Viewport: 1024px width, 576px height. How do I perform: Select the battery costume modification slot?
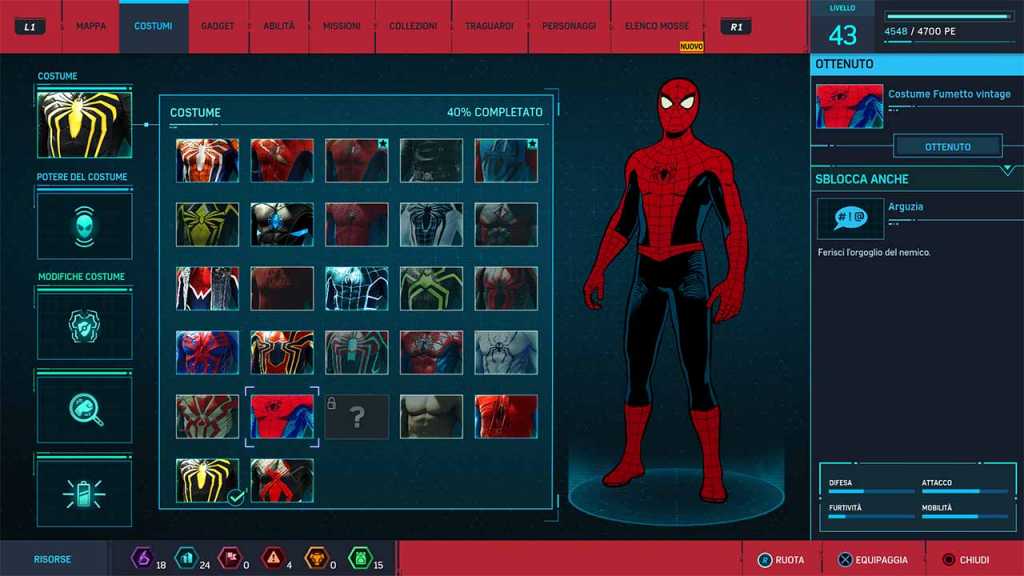[x=84, y=493]
